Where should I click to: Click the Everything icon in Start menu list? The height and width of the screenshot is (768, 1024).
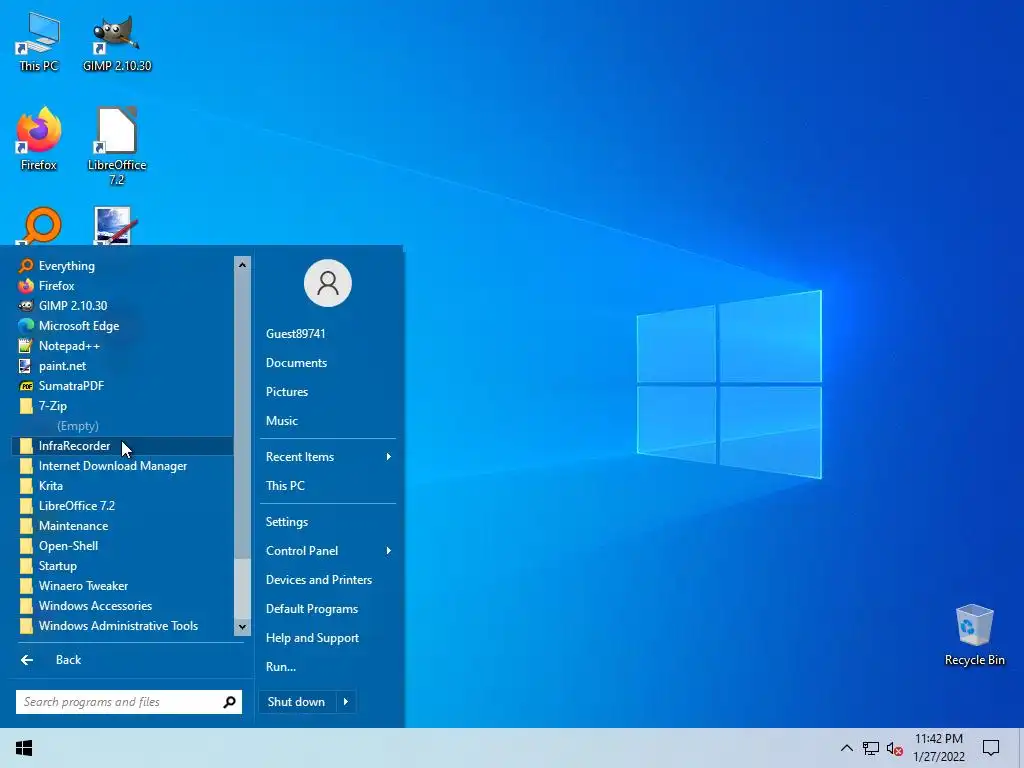click(x=25, y=266)
